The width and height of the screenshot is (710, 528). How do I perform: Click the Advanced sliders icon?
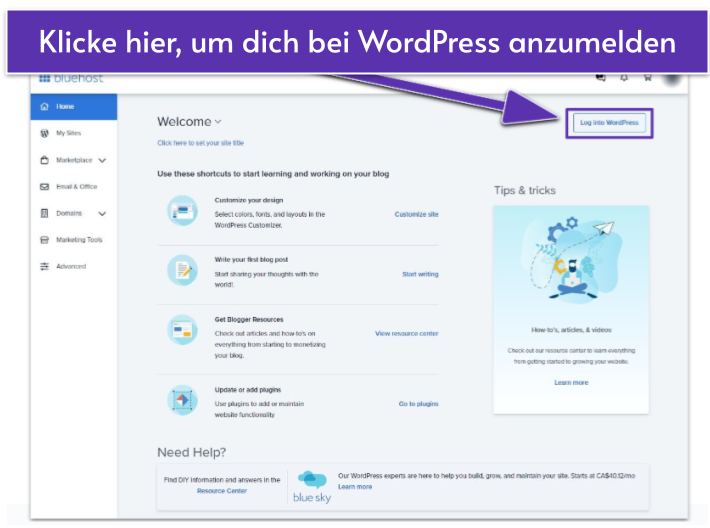tap(44, 266)
